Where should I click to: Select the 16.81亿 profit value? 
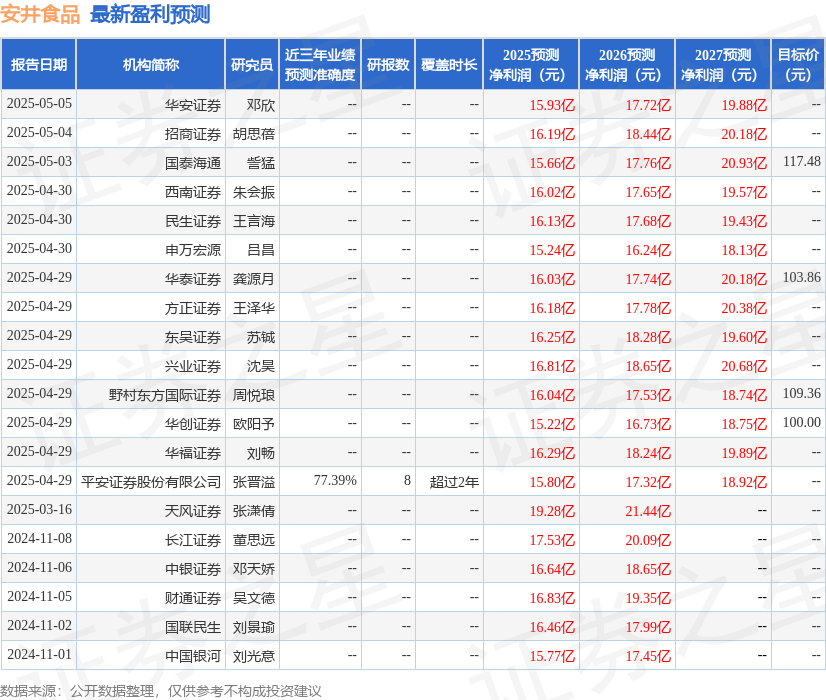pos(552,366)
